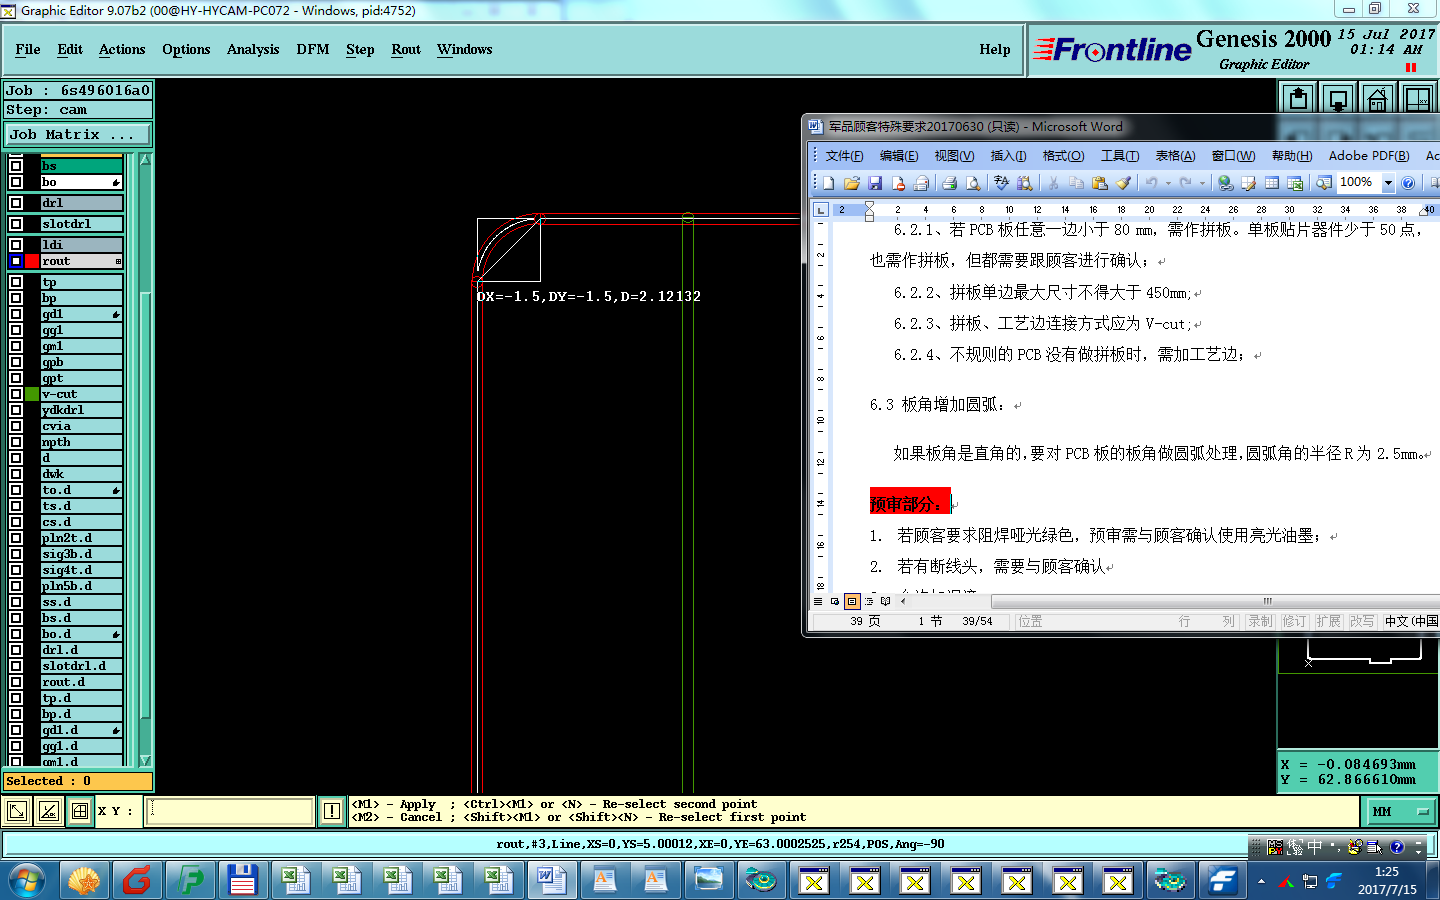
Task: Toggle the ydkdrl layer checkbox
Action: click(x=16, y=410)
